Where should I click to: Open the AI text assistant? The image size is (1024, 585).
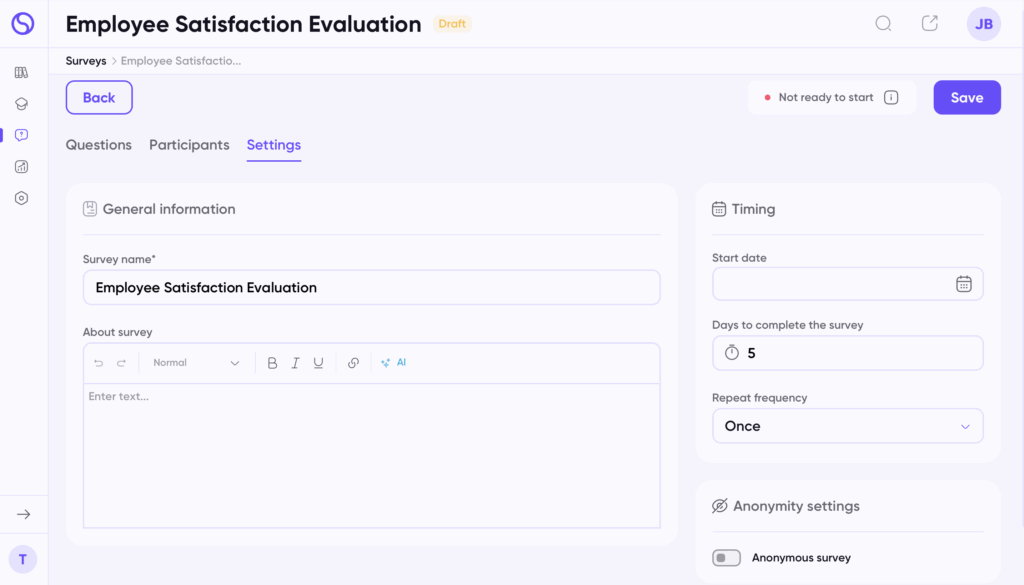[x=394, y=363]
